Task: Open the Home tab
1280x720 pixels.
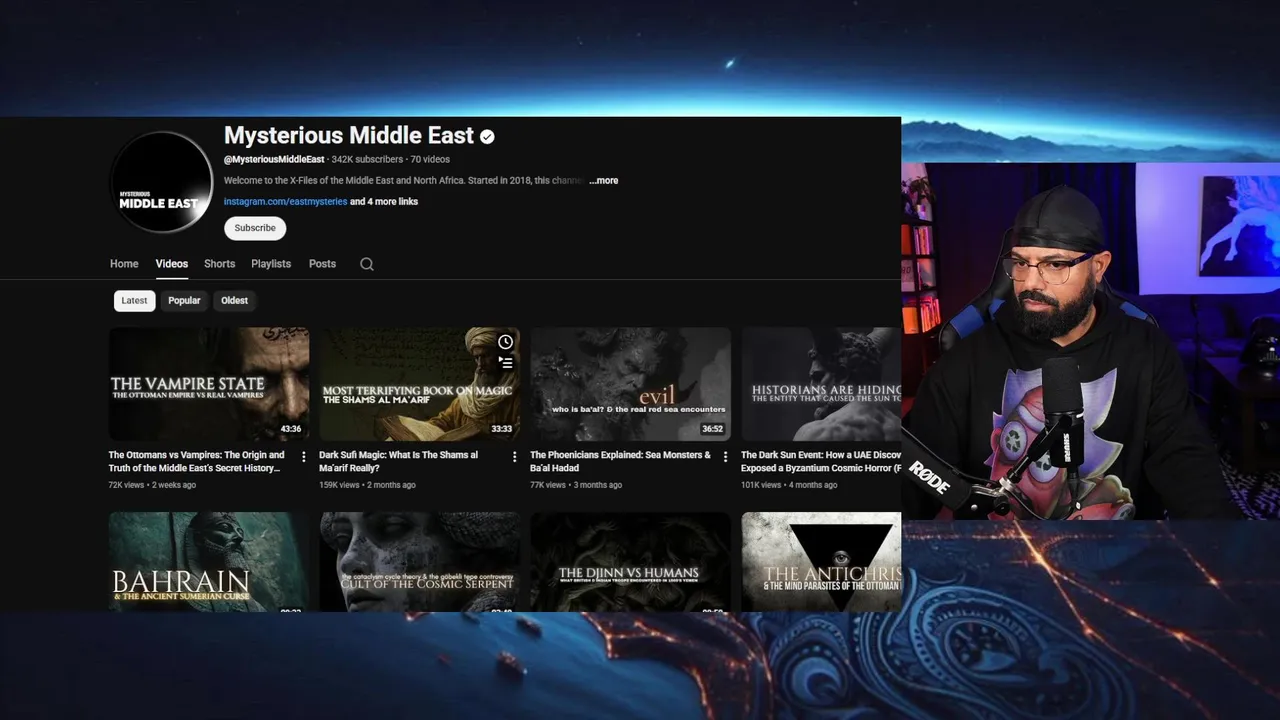Action: click(124, 264)
